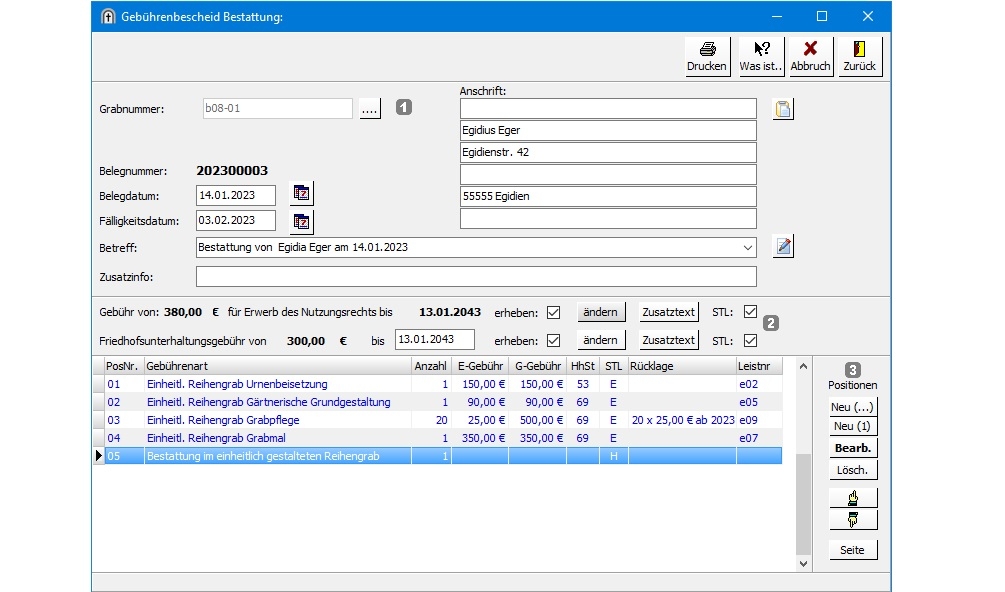Toggle 'erheben' checkbox for Friedhofsunterhaltungsgebühr
The width and height of the screenshot is (1005, 592).
point(553,340)
